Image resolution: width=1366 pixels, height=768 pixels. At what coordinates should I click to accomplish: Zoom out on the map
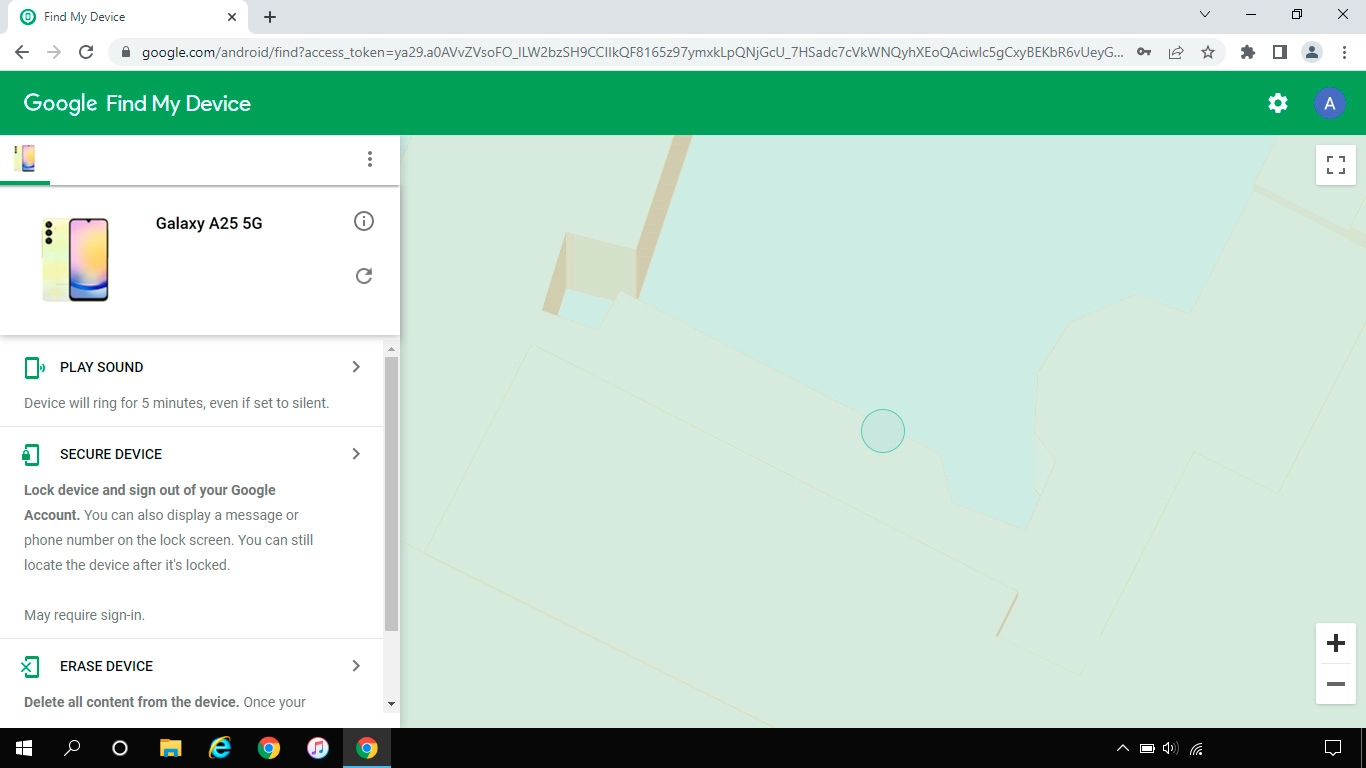click(1335, 684)
